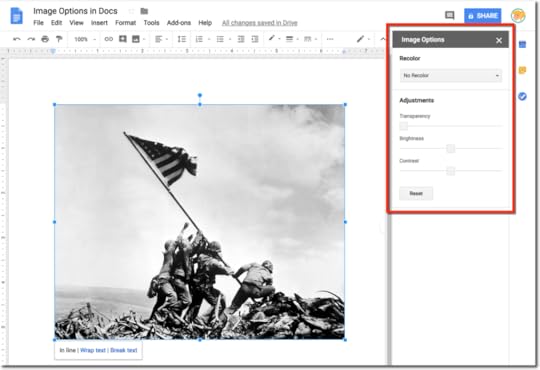Open the Keep notes side panel icon

pos(522,70)
